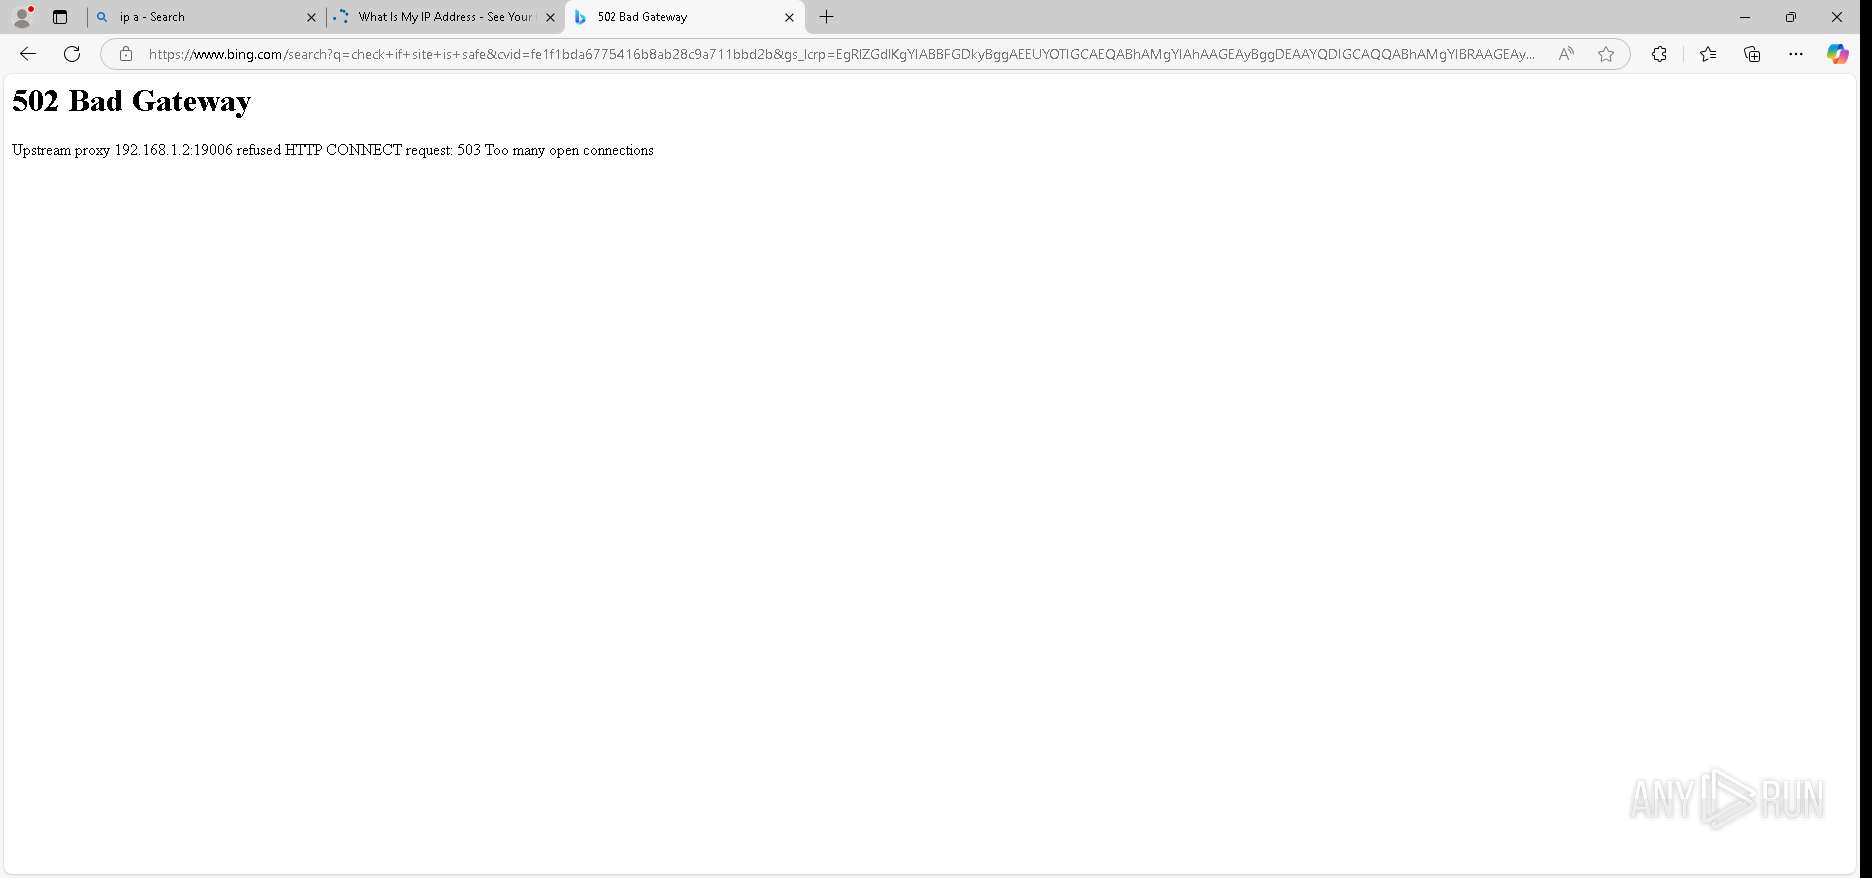Select the '502 Bad Gateway' tab
Screen dimensions: 1872x878
click(684, 17)
